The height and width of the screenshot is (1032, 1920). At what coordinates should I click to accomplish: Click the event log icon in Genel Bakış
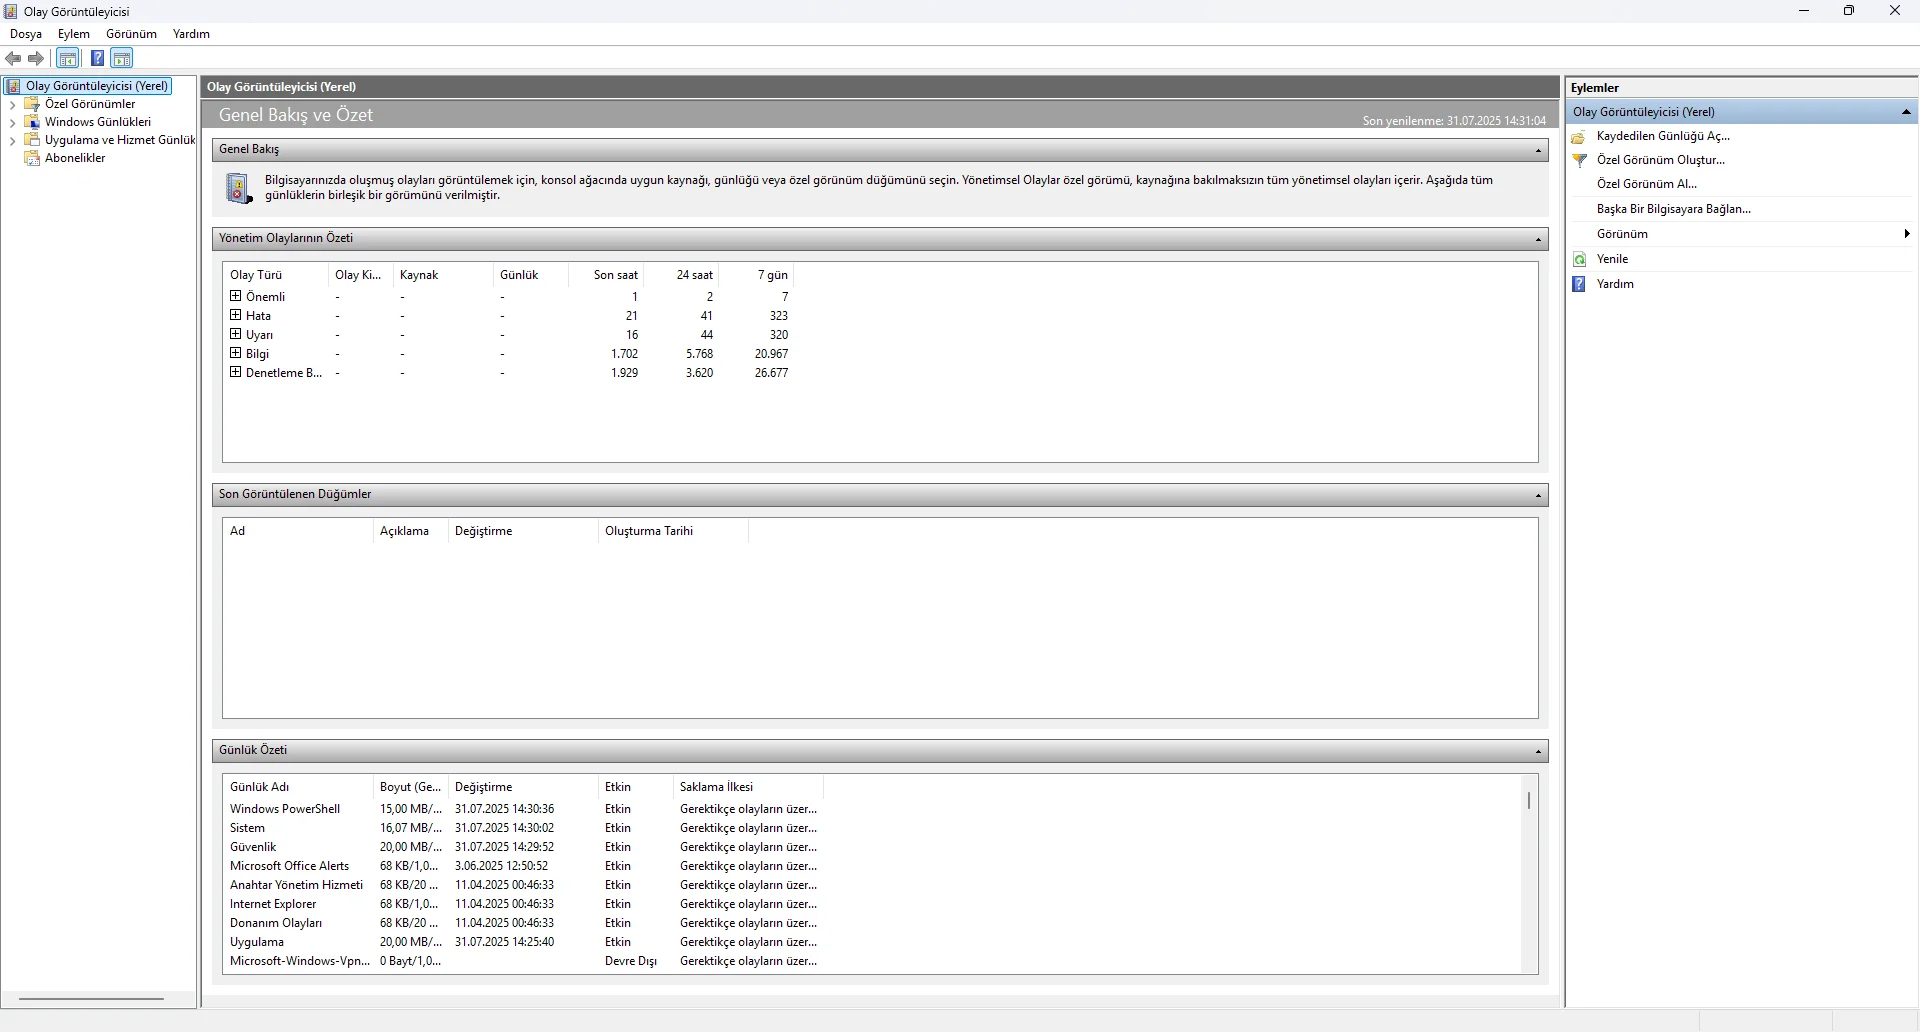click(239, 188)
